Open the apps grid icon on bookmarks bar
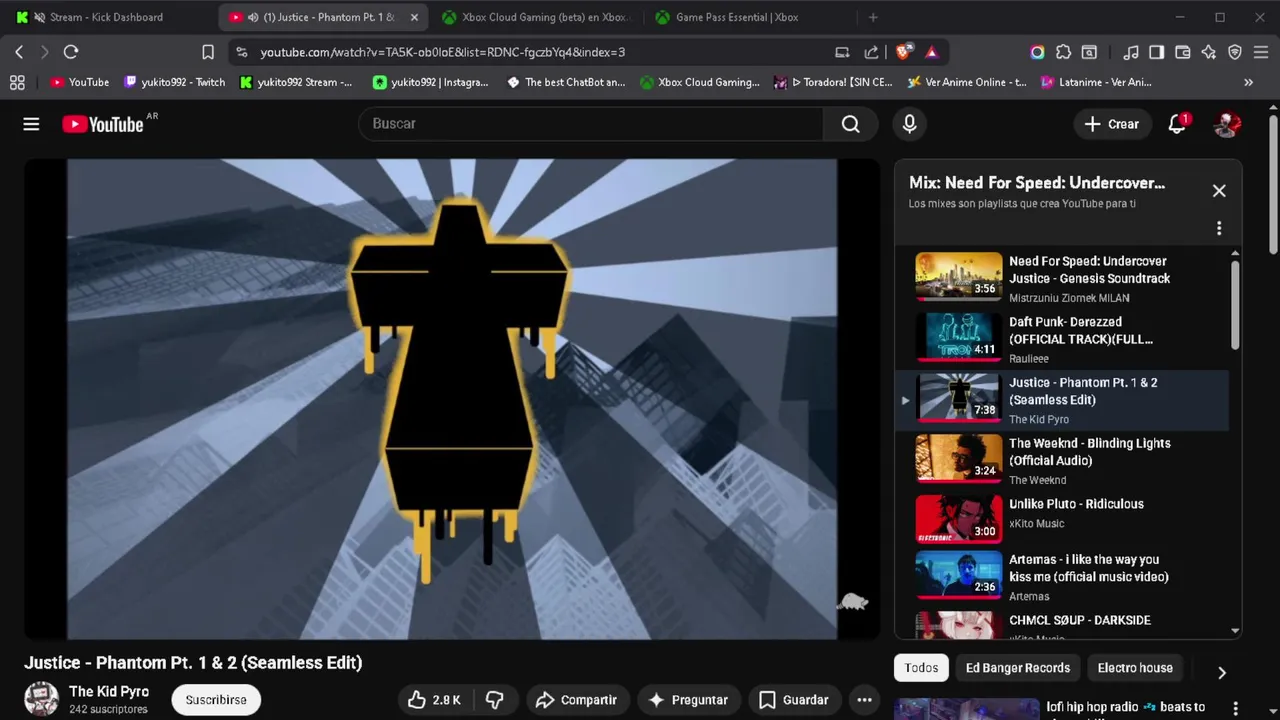Viewport: 1280px width, 720px height. coord(17,82)
